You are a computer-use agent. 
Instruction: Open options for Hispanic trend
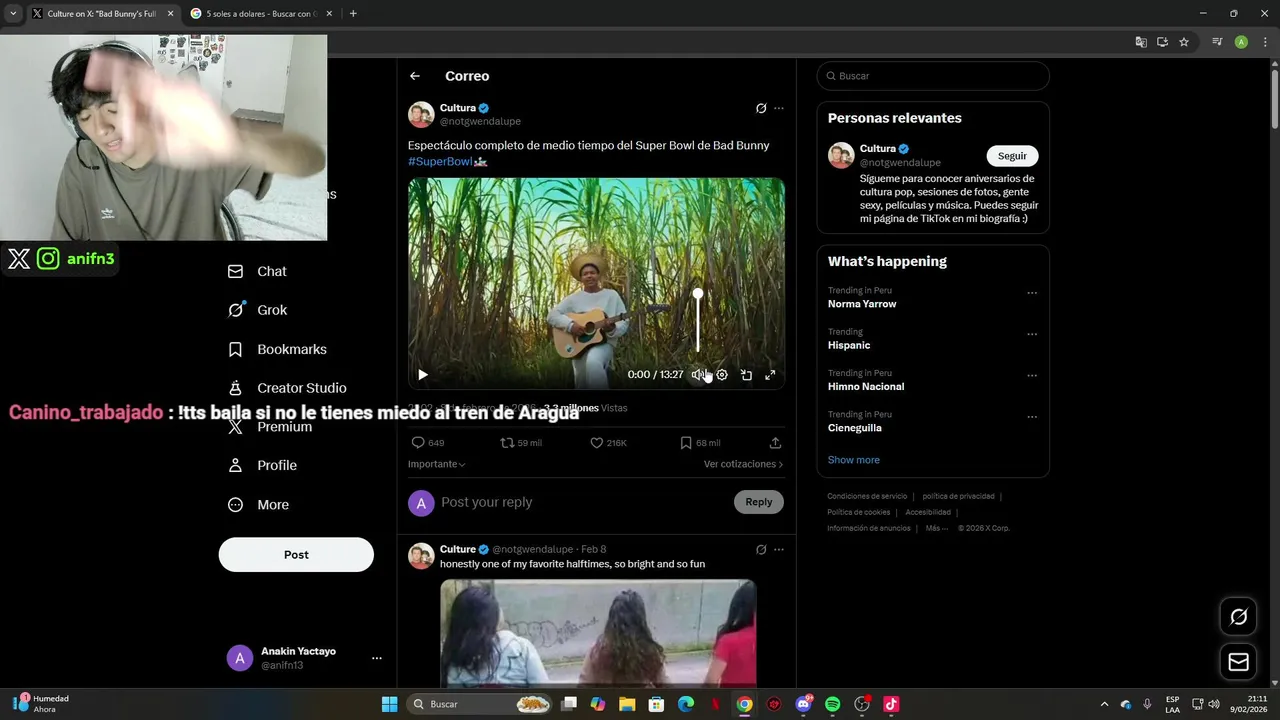pos(1032,335)
